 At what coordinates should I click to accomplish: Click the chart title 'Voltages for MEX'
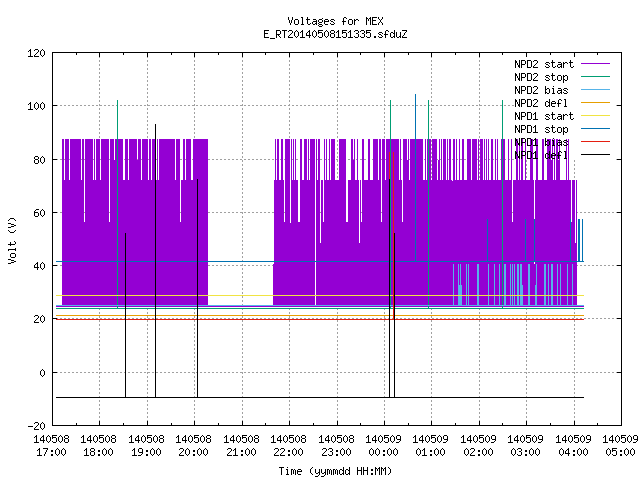[x=335, y=21]
